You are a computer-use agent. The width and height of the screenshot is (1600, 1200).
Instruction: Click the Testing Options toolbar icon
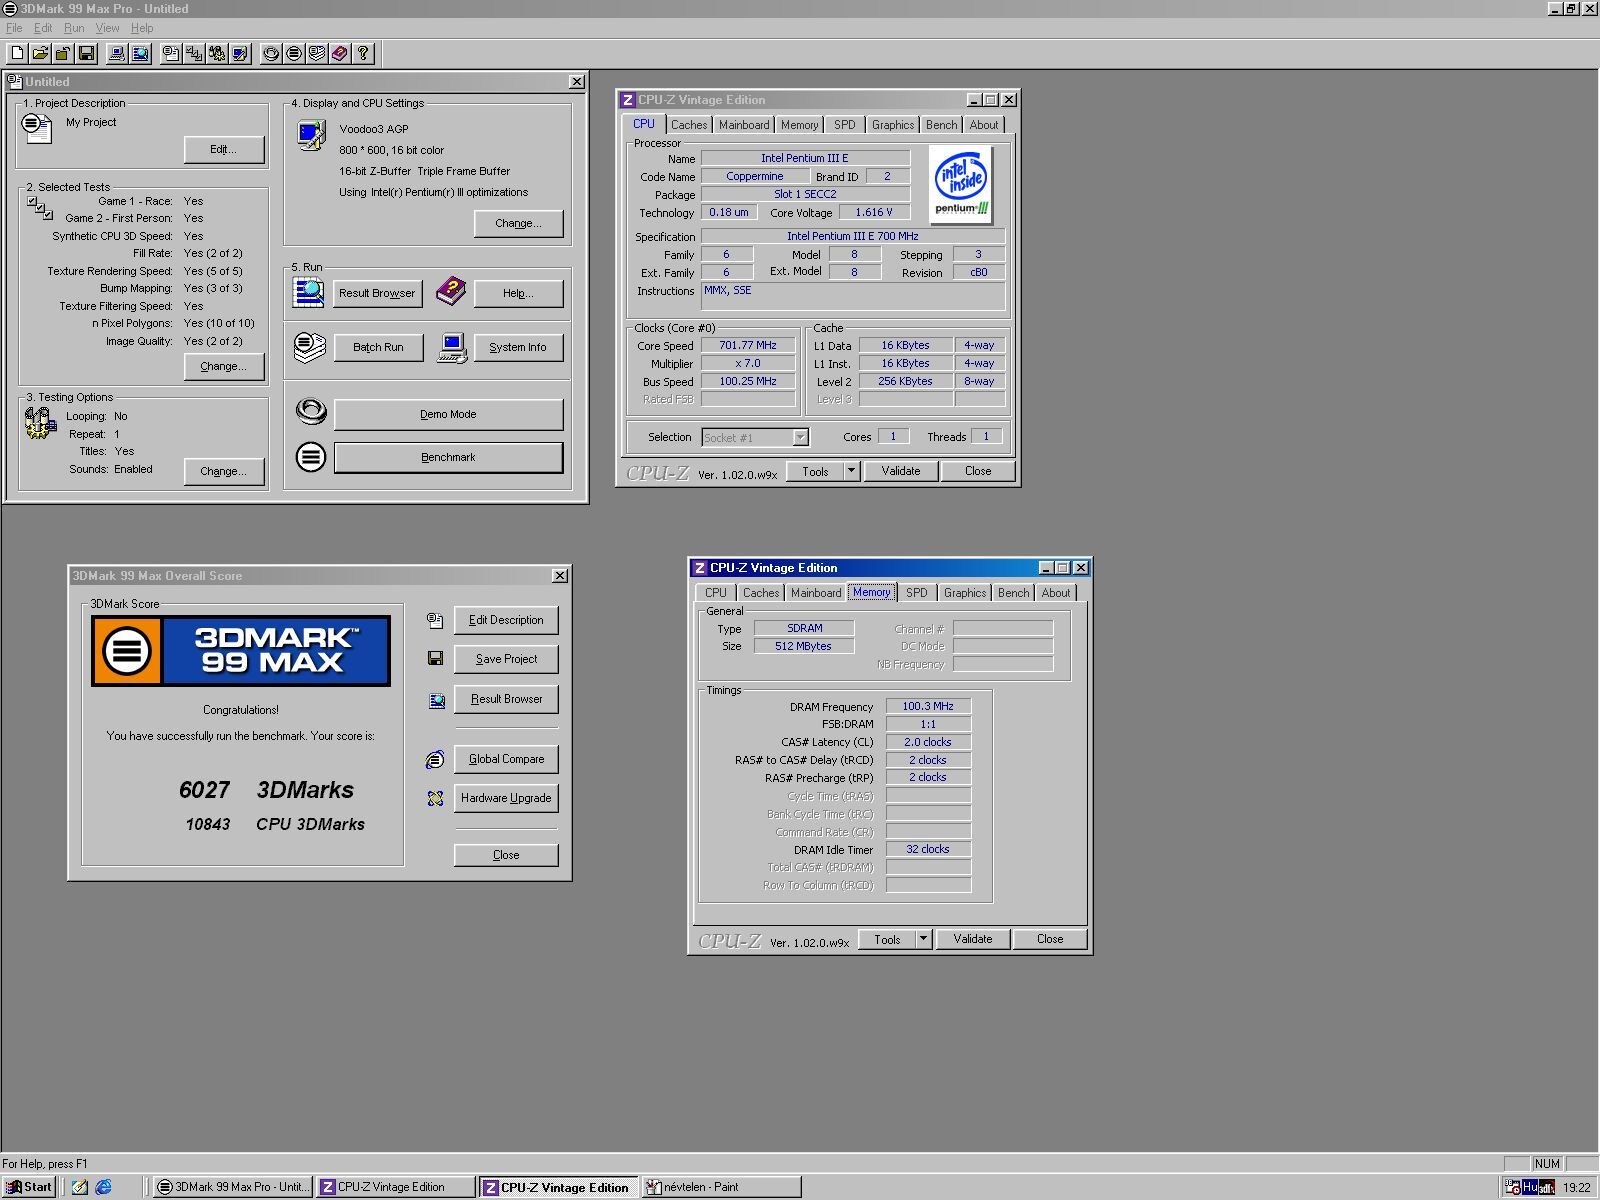pyautogui.click(x=217, y=53)
